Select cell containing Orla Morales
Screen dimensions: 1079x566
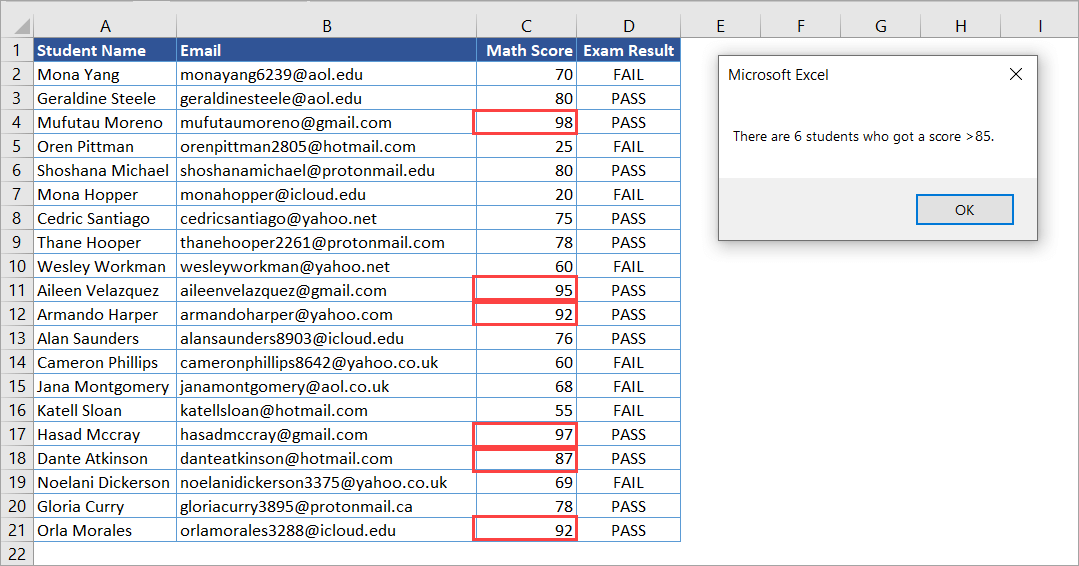point(105,530)
